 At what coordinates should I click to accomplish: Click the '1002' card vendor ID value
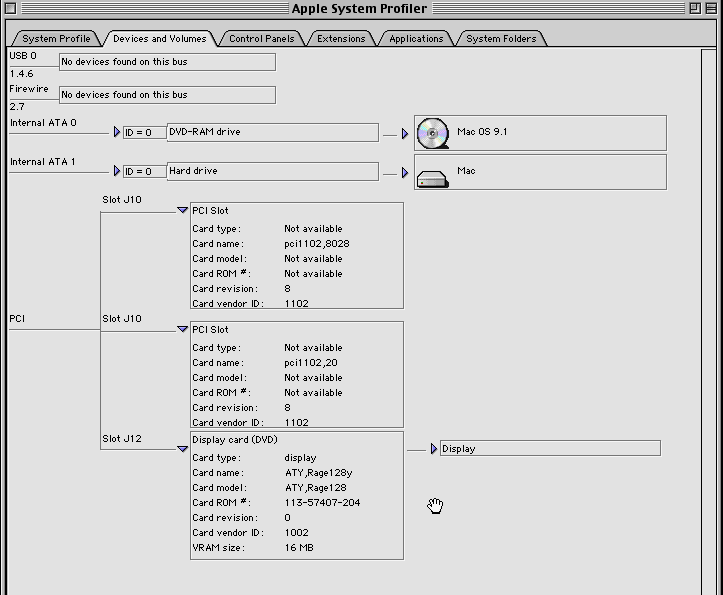pos(296,533)
